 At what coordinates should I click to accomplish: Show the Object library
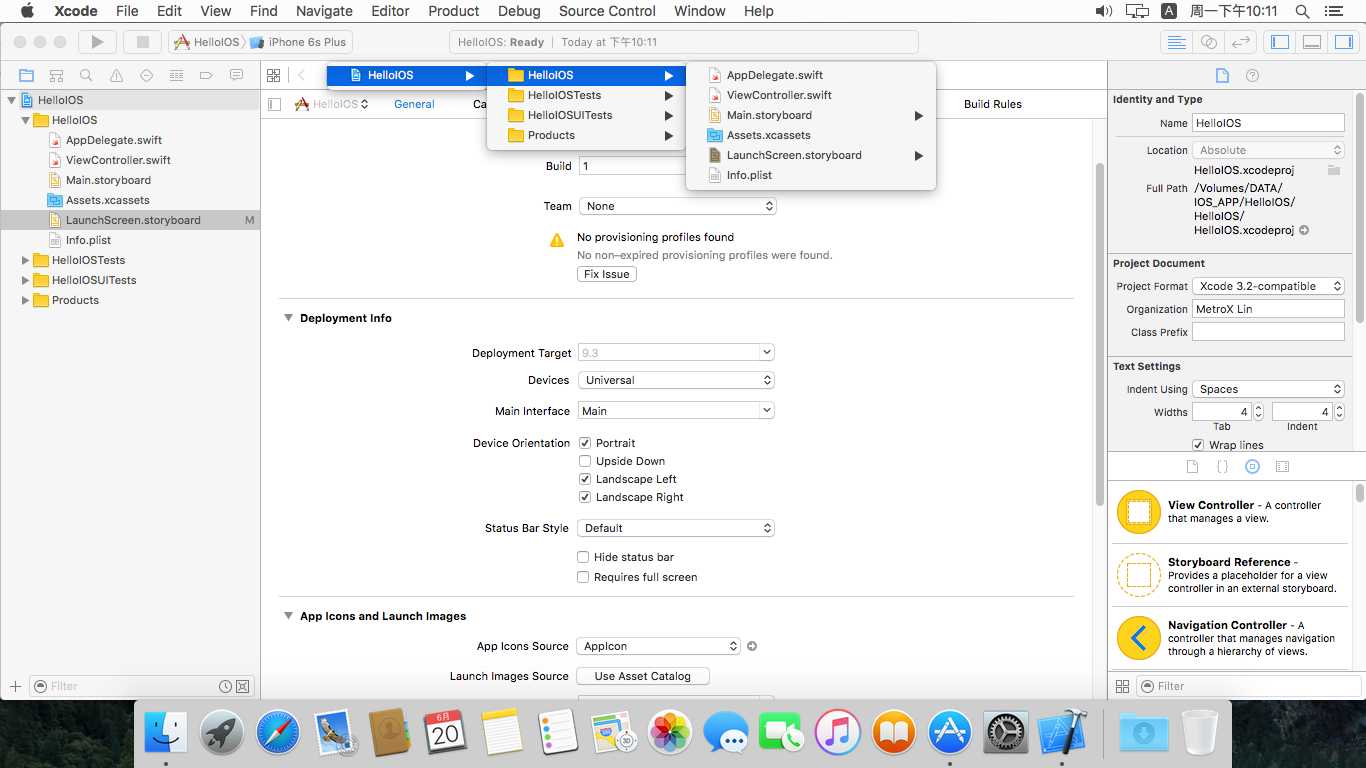(1252, 467)
